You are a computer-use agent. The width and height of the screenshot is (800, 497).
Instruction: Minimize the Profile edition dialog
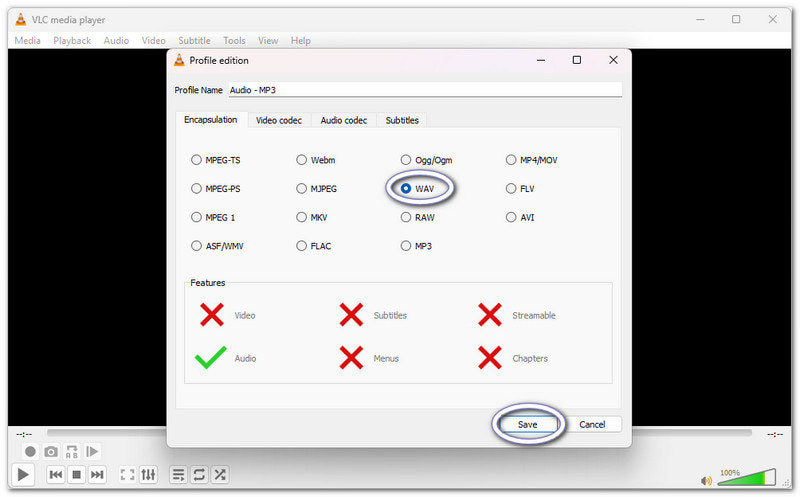pyautogui.click(x=541, y=60)
